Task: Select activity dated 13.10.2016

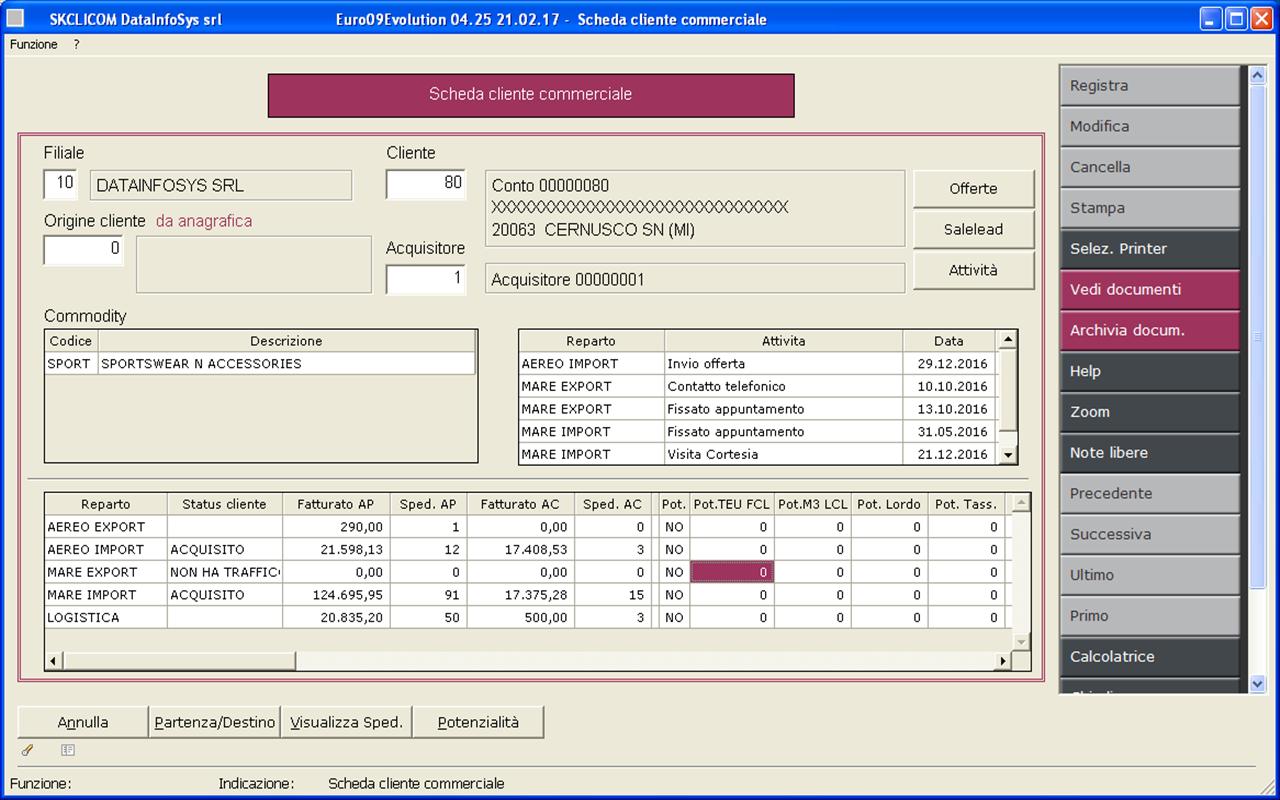Action: coord(758,409)
